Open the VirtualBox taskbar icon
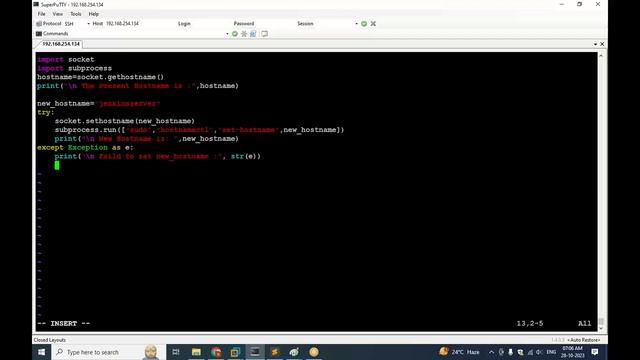The image size is (640, 360). [236, 352]
